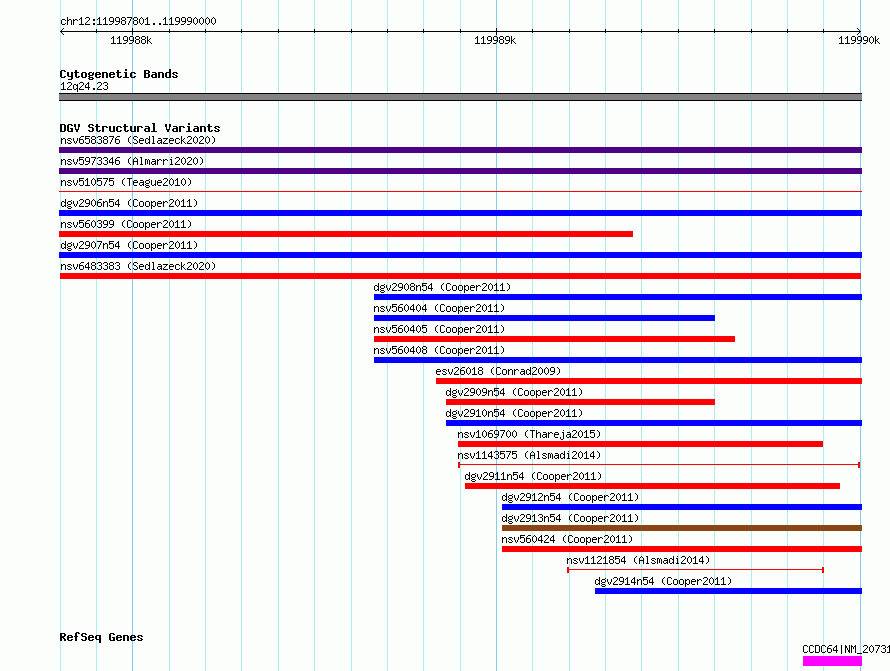890x671 pixels.
Task: Select the esv26018 (Conrad2009) label
Action: tap(498, 371)
